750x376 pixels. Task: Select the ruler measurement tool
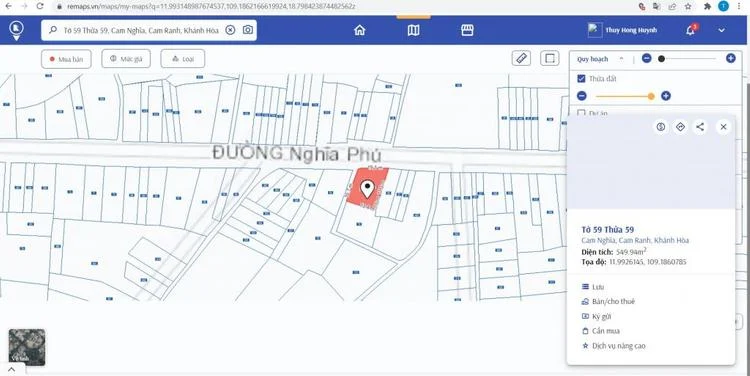[521, 59]
